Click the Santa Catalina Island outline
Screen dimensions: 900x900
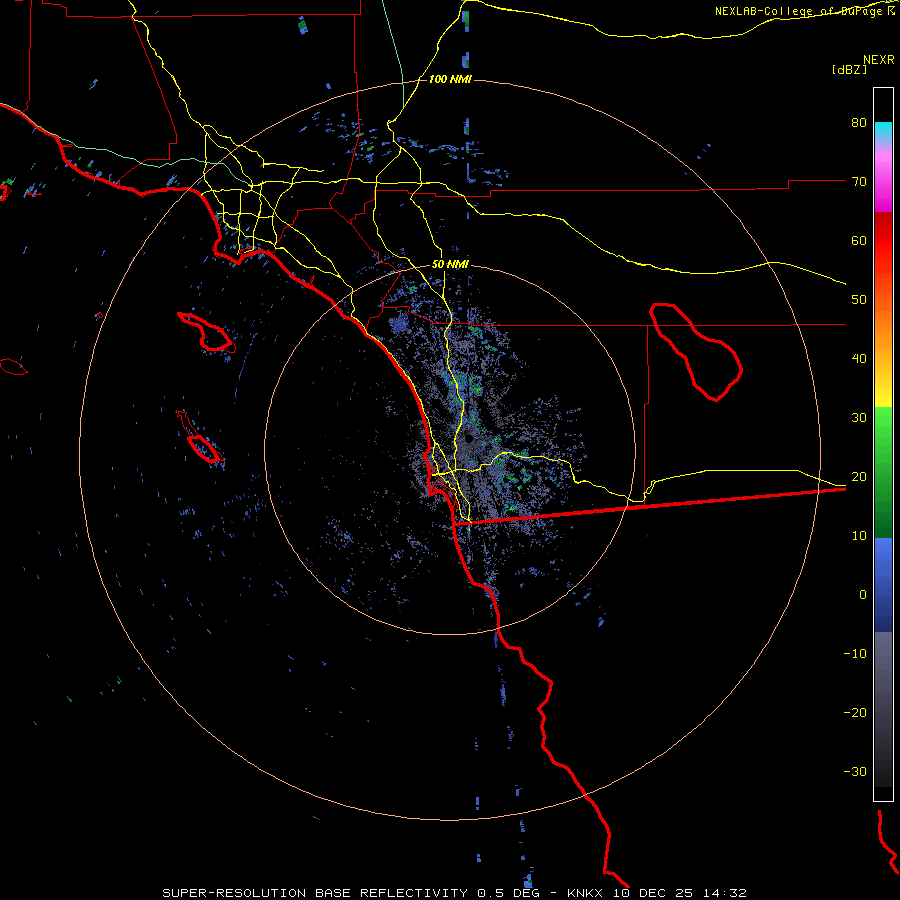point(207,332)
